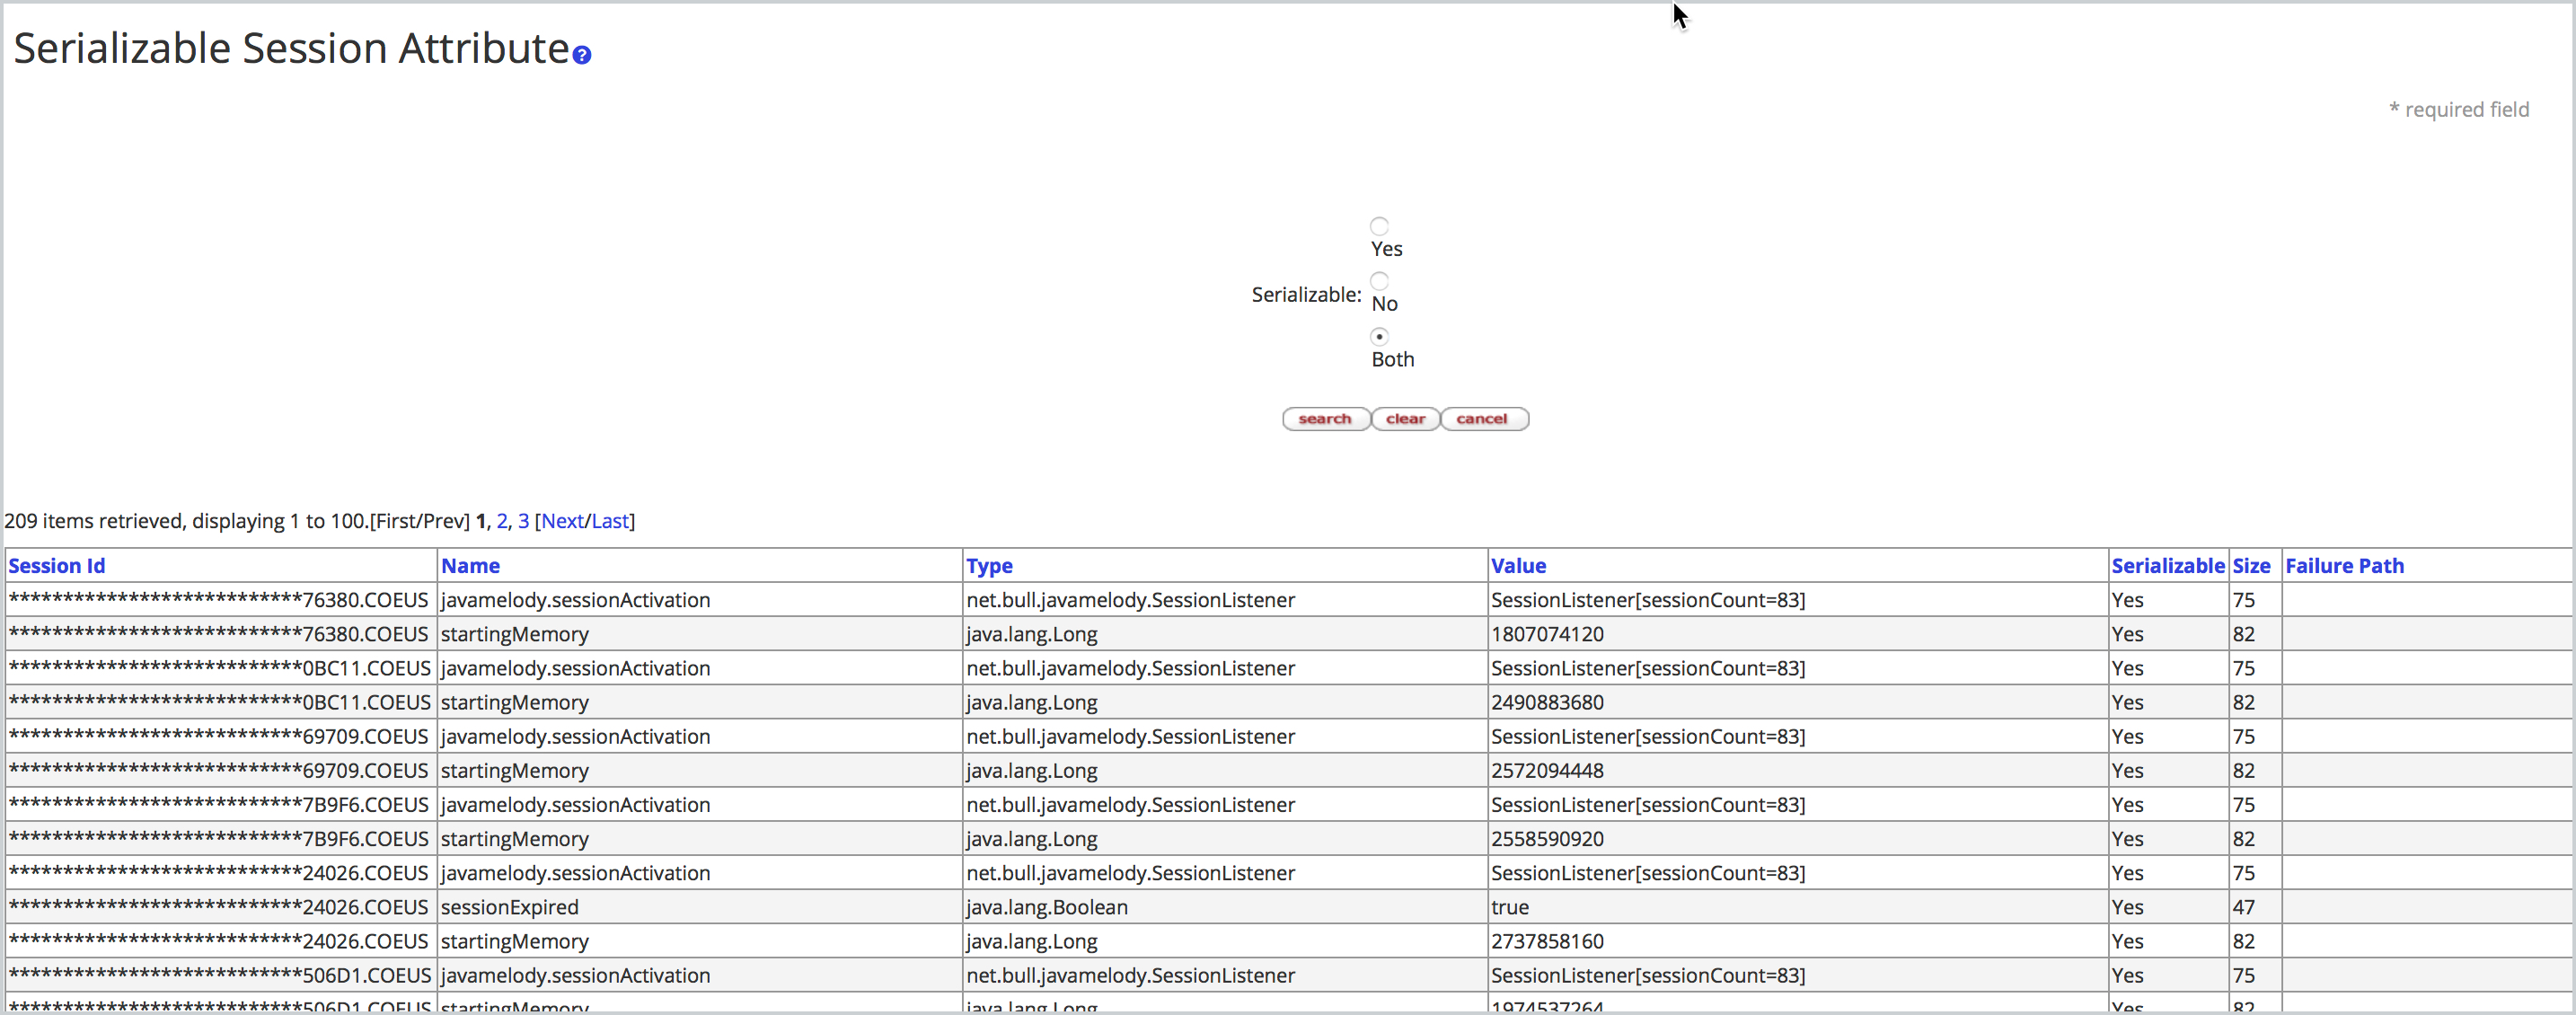The width and height of the screenshot is (2576, 1015).
Task: Go to results page 3
Action: click(x=523, y=521)
